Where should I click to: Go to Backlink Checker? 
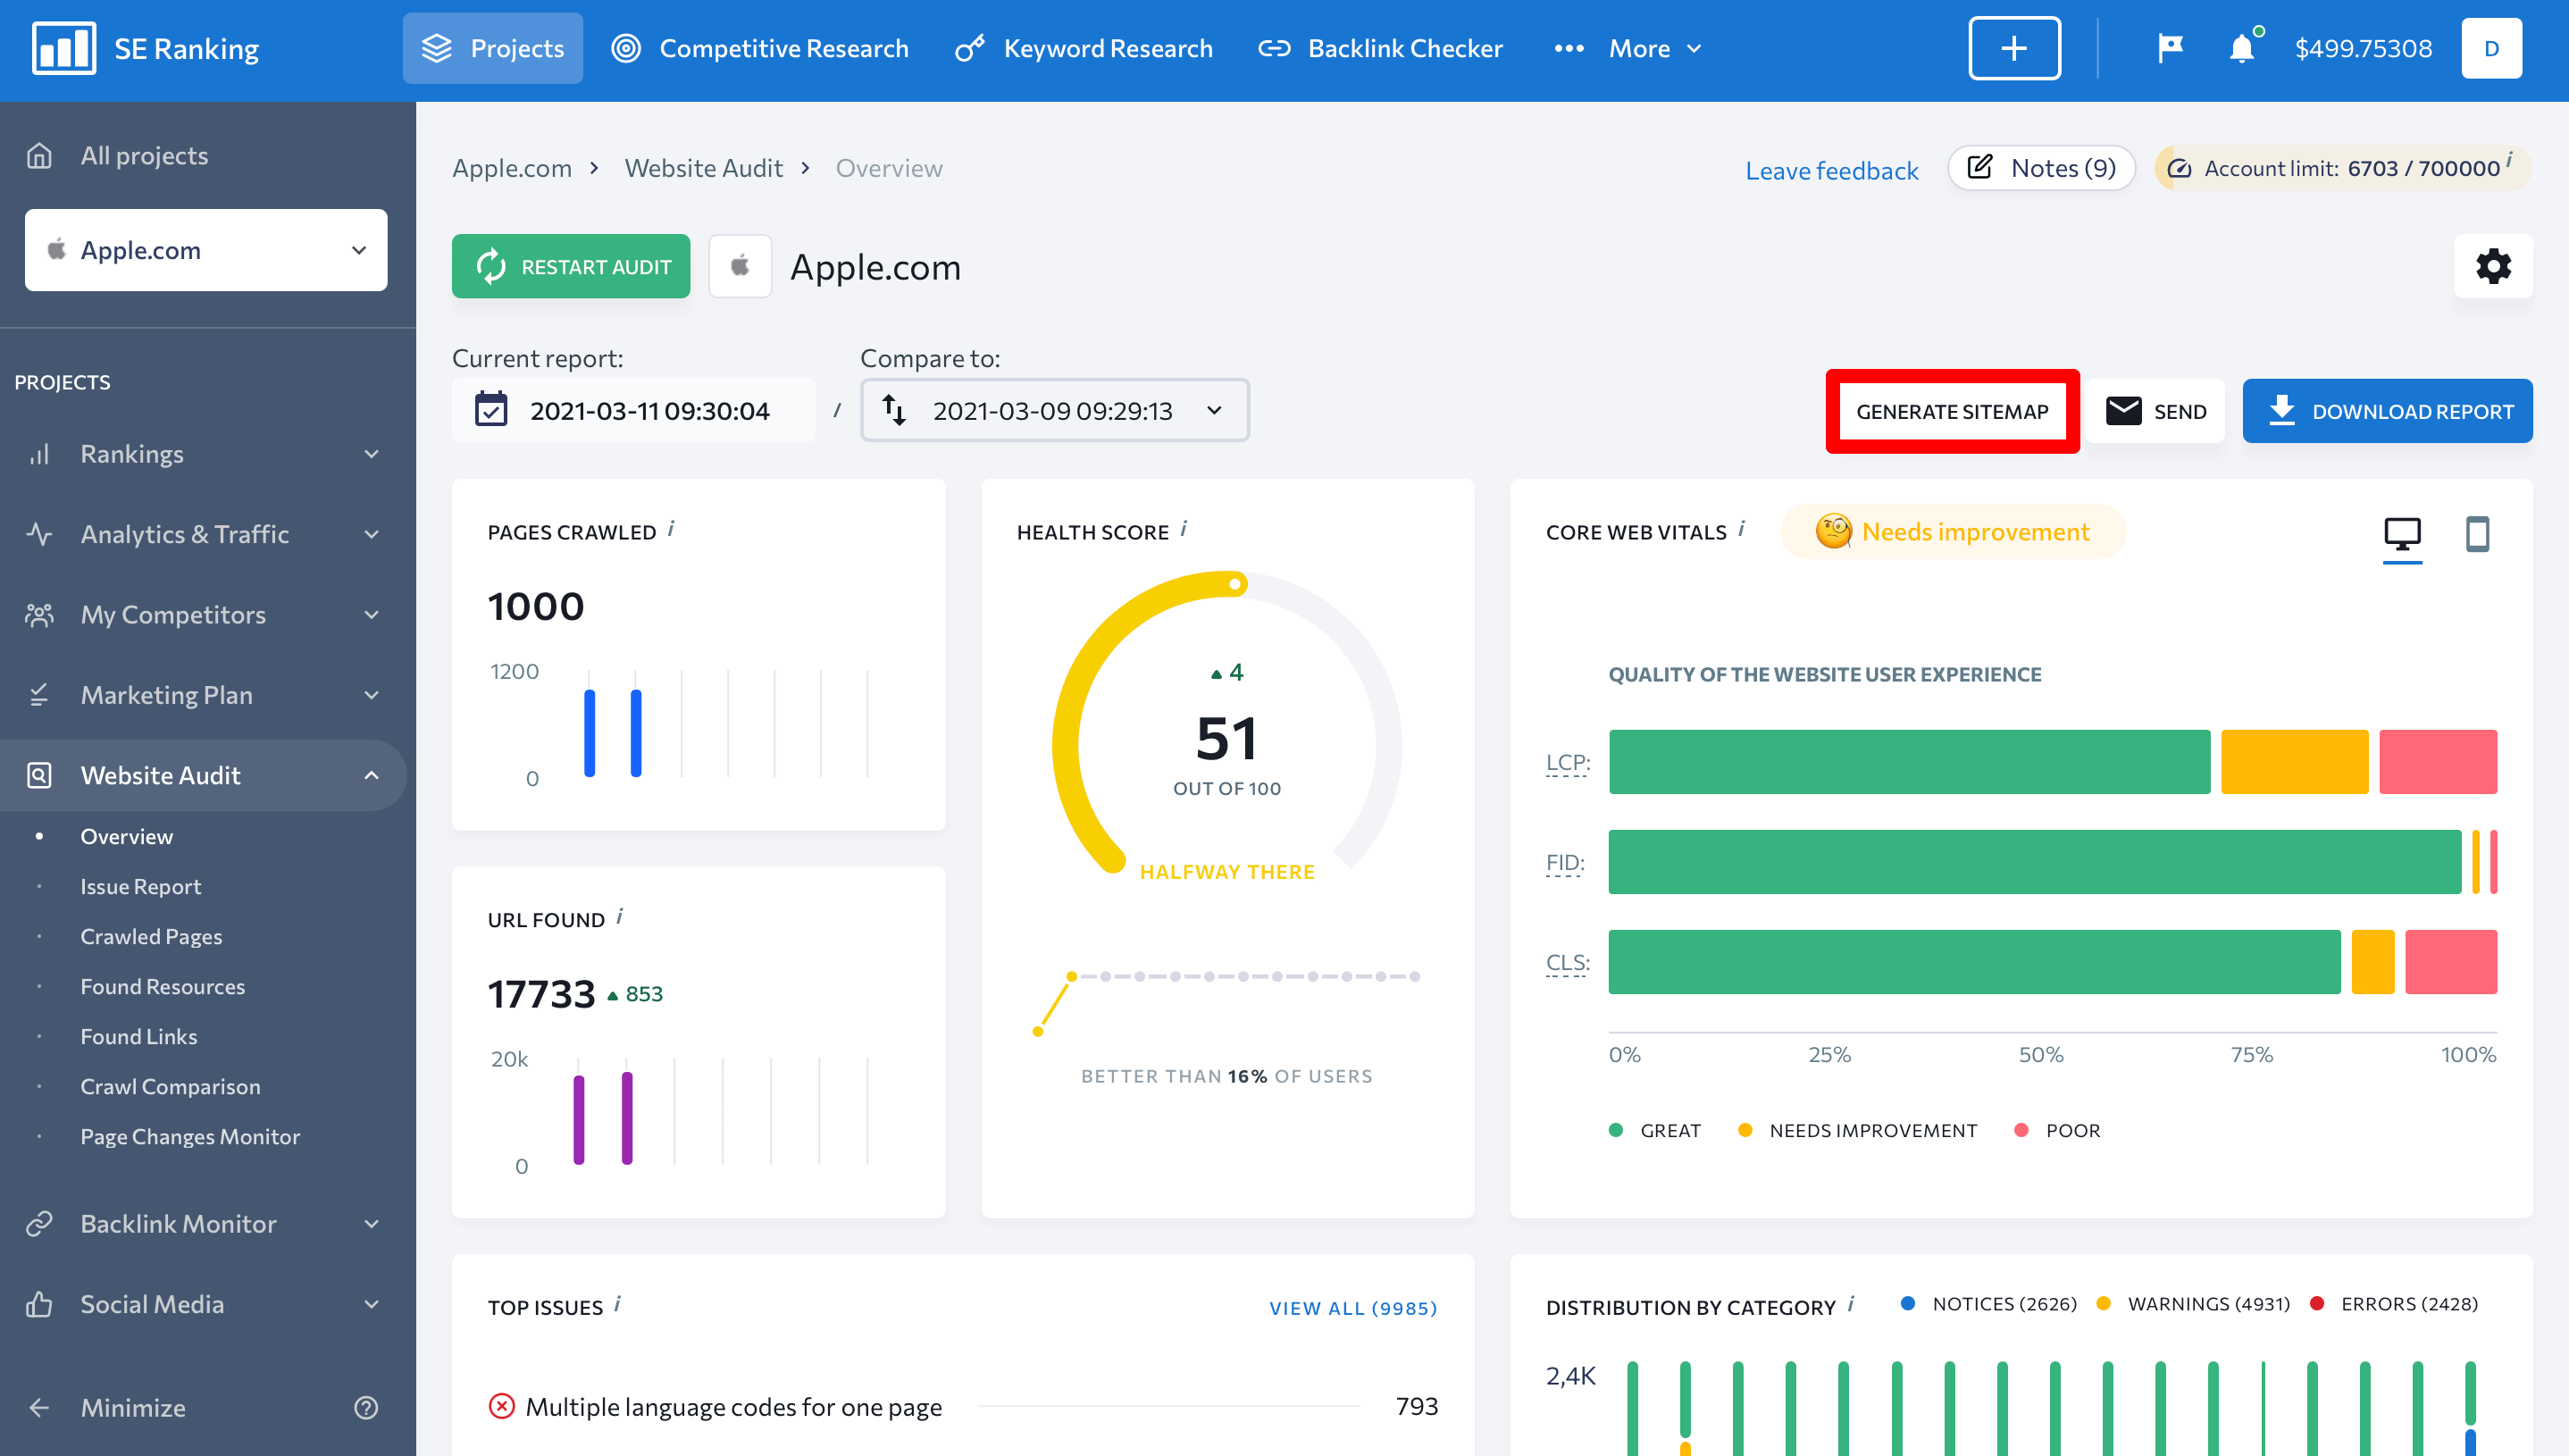click(1380, 48)
